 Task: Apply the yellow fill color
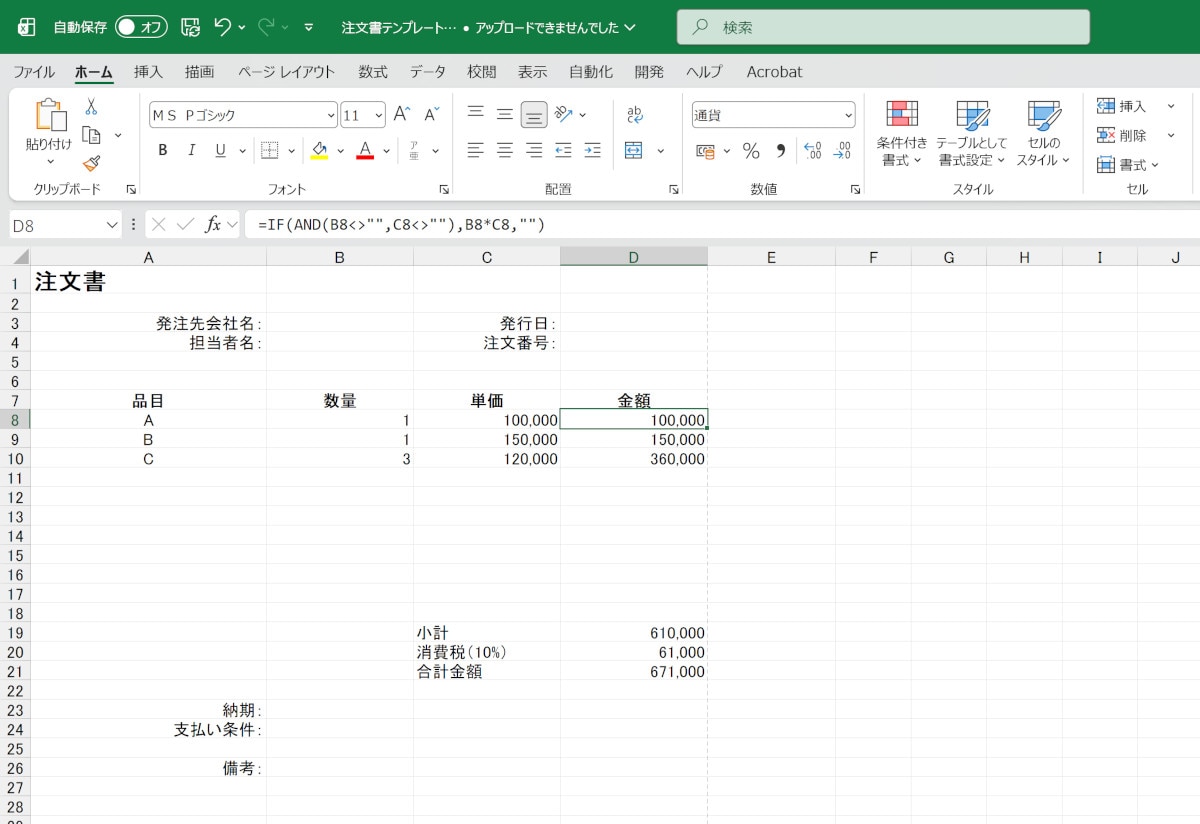click(x=319, y=151)
